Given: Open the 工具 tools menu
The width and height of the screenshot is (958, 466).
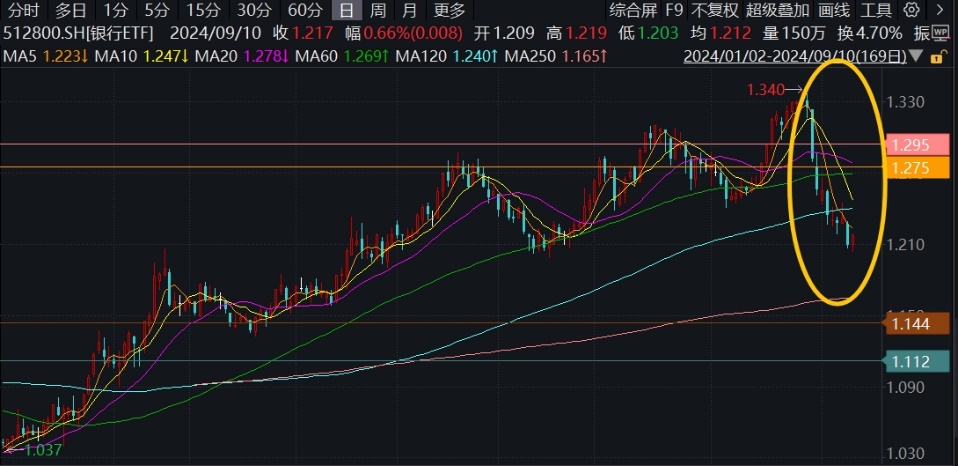Looking at the screenshot, I should point(877,11).
